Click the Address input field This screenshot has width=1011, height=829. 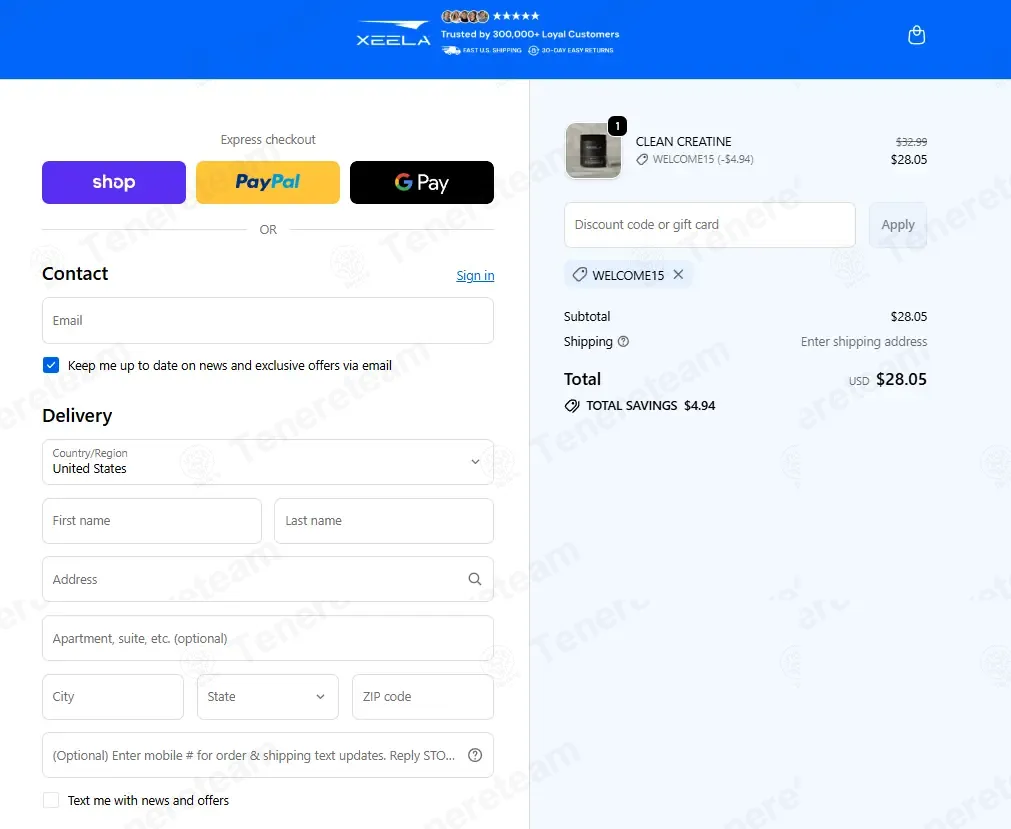(x=268, y=579)
